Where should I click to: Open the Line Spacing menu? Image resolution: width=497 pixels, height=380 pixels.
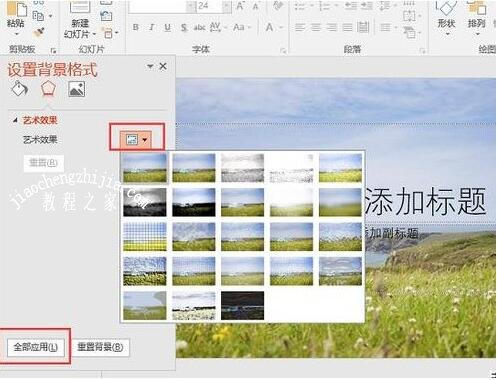pos(388,6)
